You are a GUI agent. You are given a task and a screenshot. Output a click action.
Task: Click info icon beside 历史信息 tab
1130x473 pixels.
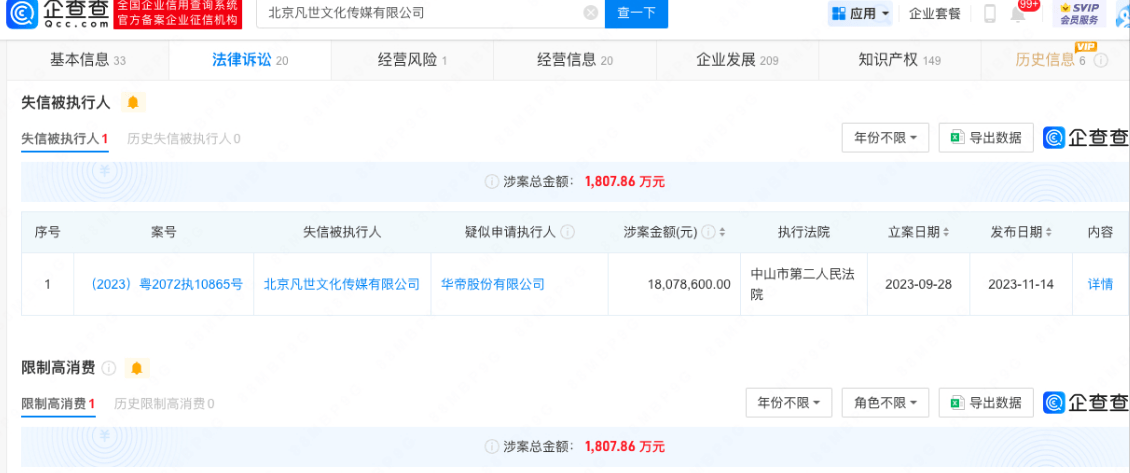[x=1100, y=61]
